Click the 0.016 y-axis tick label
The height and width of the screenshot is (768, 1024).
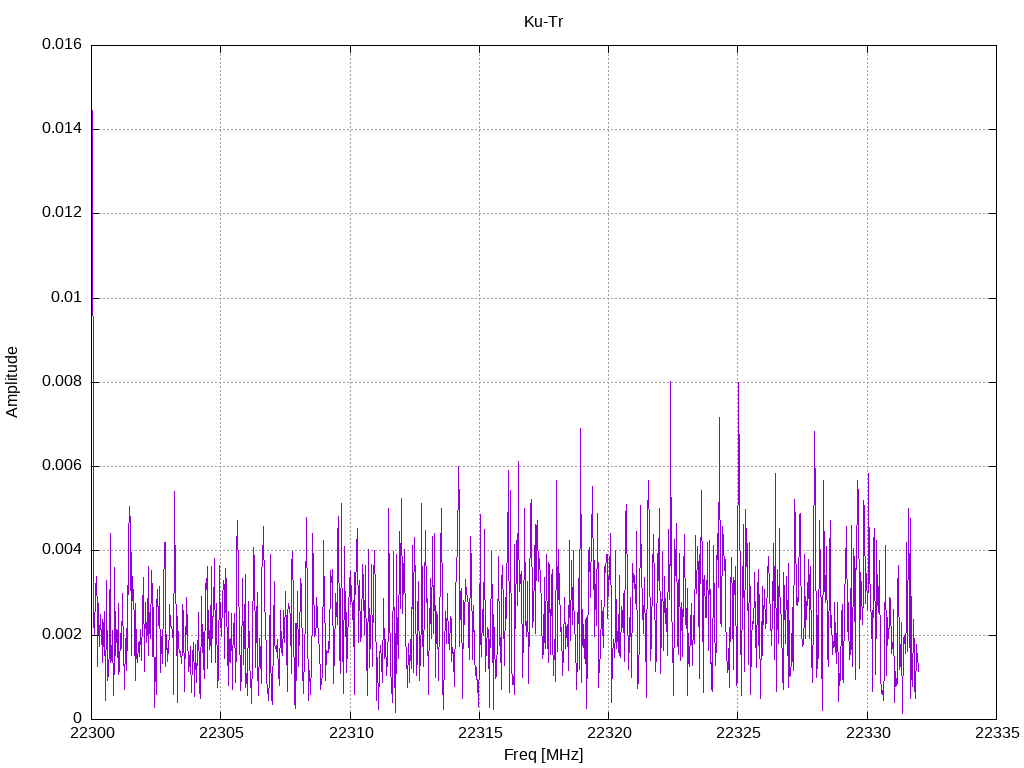(x=61, y=45)
